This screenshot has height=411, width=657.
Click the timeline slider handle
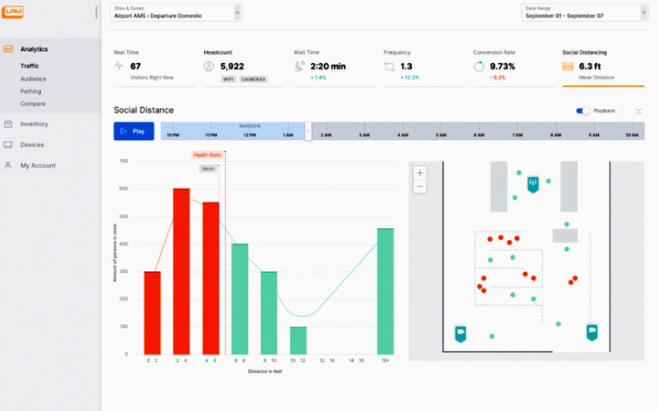tap(308, 131)
